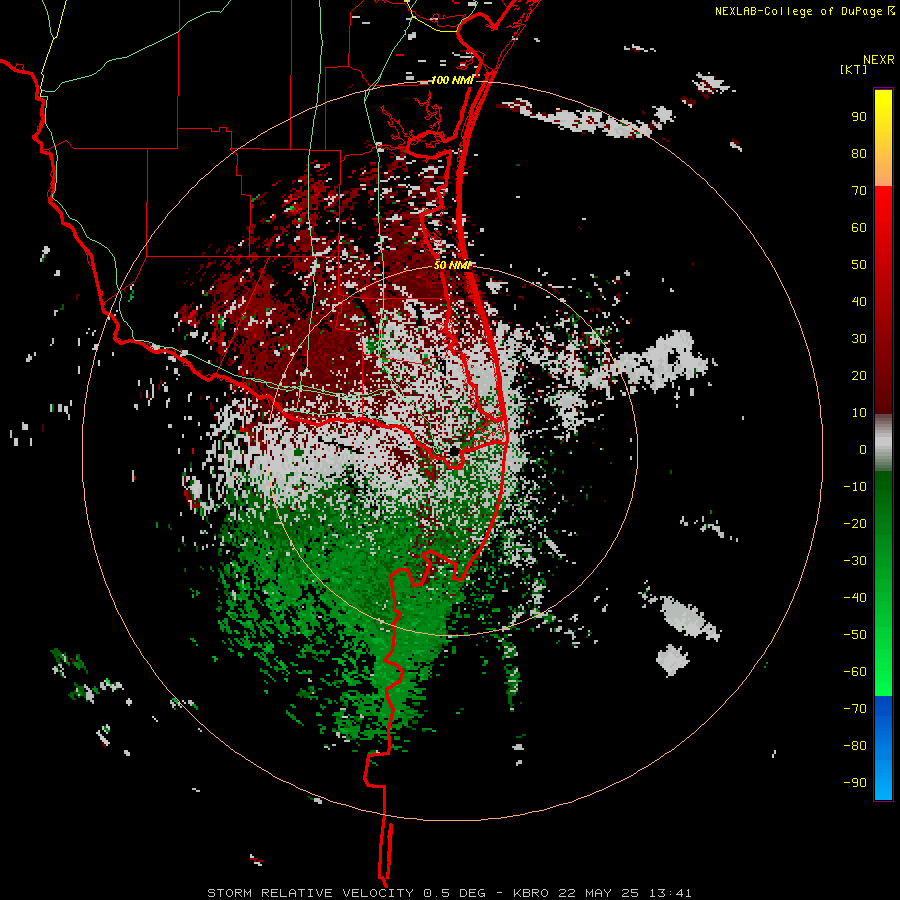The width and height of the screenshot is (900, 900).
Task: Click the -90 value on the velocity scale
Action: 855,783
